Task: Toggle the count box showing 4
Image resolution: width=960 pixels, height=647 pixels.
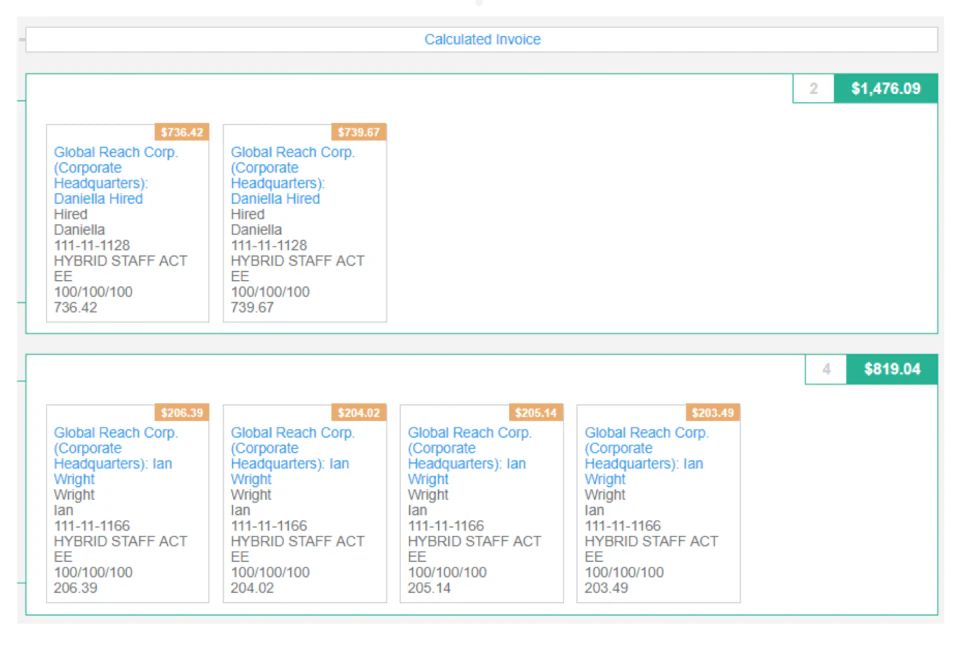Action: (x=826, y=369)
